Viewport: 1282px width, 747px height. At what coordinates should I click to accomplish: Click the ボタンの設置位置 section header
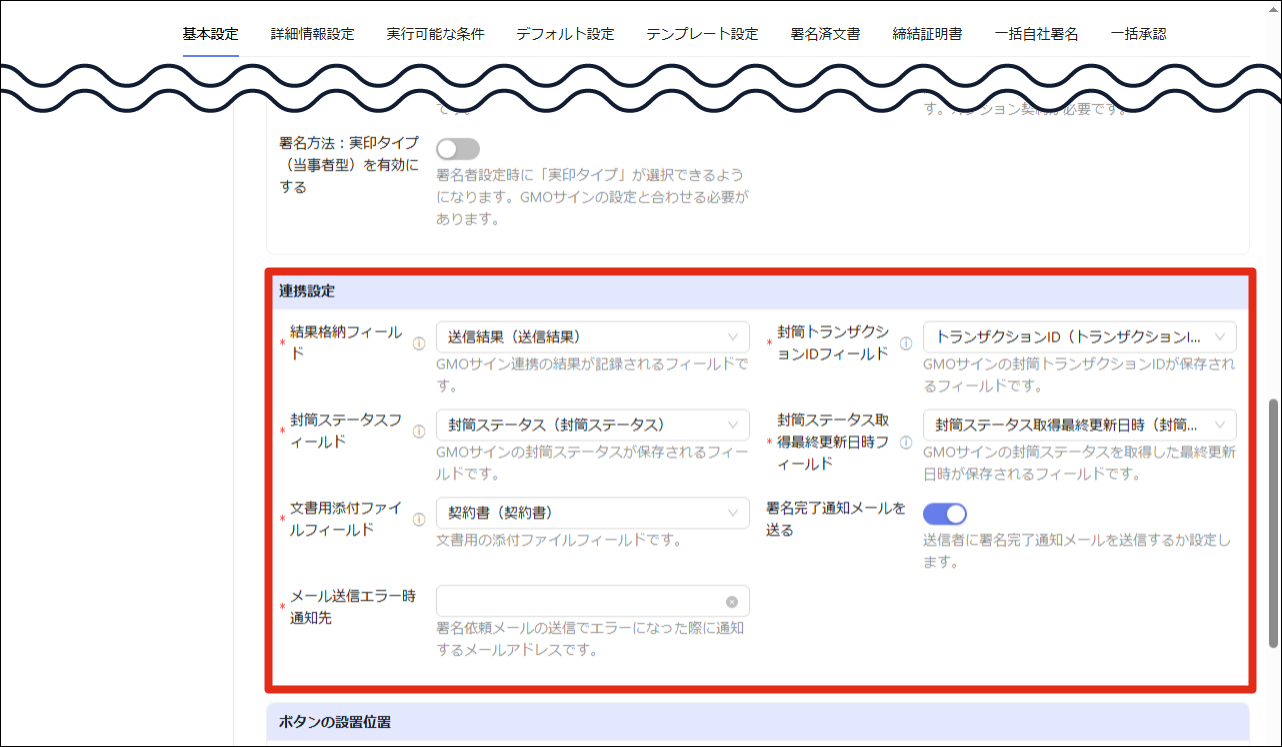click(x=758, y=721)
